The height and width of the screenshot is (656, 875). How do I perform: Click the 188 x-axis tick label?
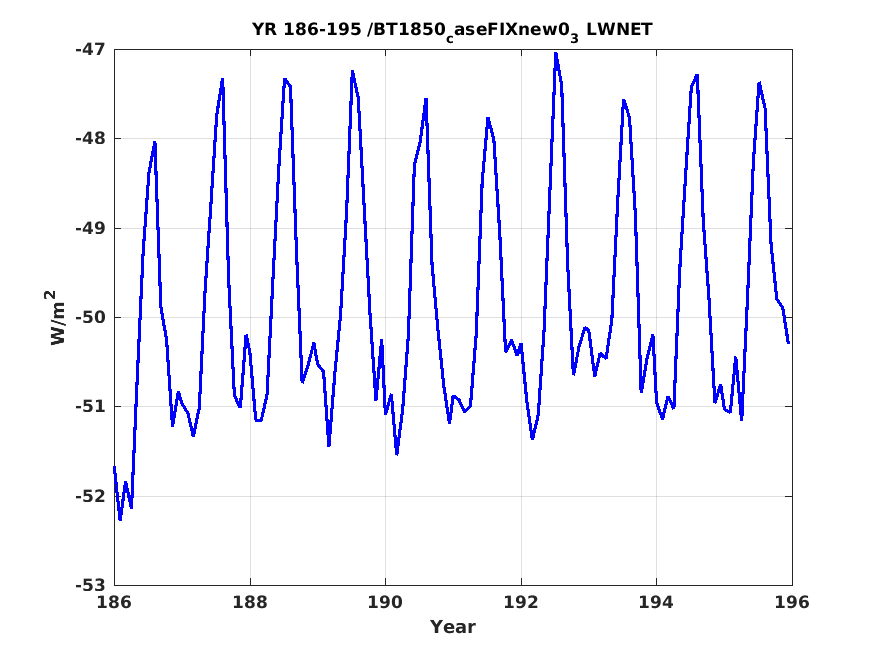point(250,602)
